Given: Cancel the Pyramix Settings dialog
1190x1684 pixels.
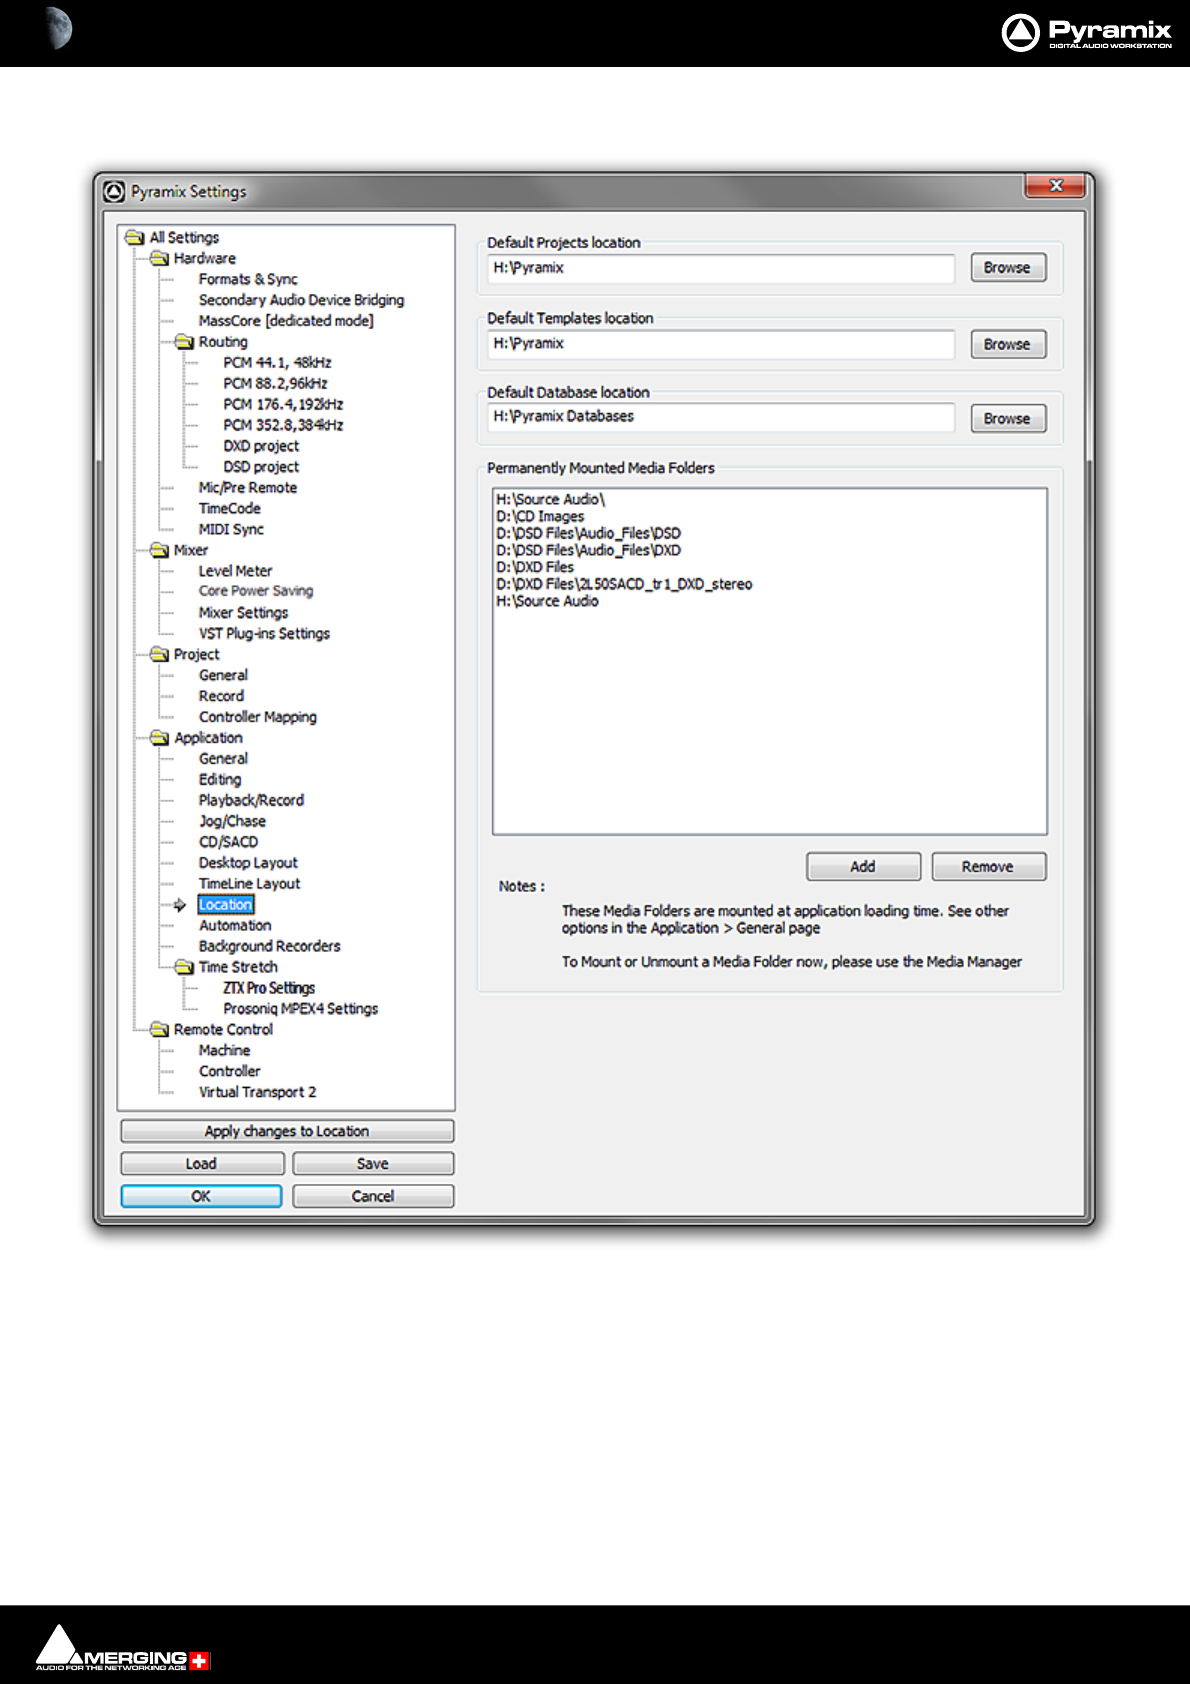Looking at the screenshot, I should [x=373, y=1196].
